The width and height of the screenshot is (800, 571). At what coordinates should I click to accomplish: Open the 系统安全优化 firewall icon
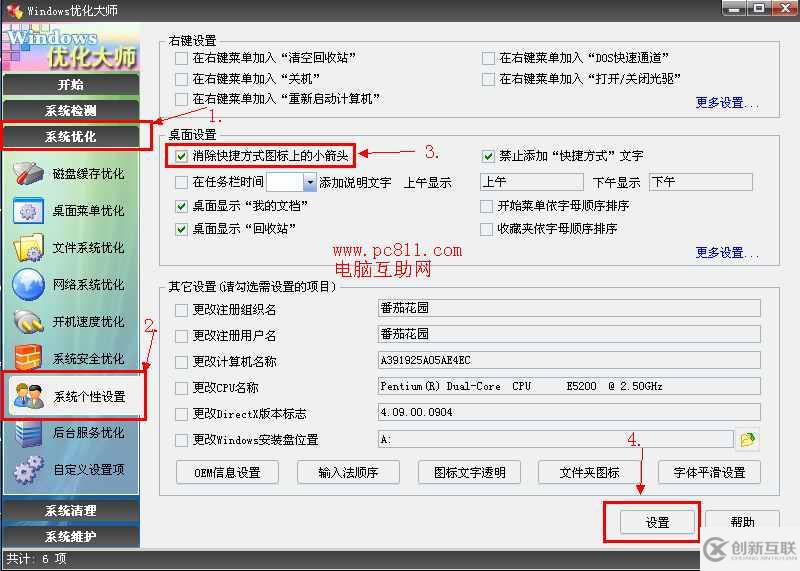[x=29, y=357]
